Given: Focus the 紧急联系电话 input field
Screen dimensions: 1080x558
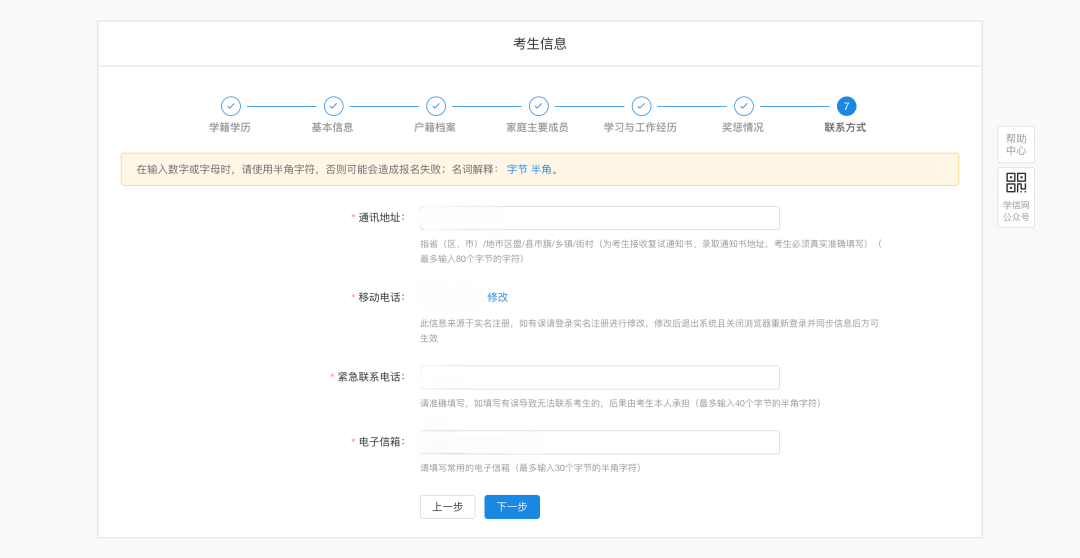Looking at the screenshot, I should tap(599, 377).
